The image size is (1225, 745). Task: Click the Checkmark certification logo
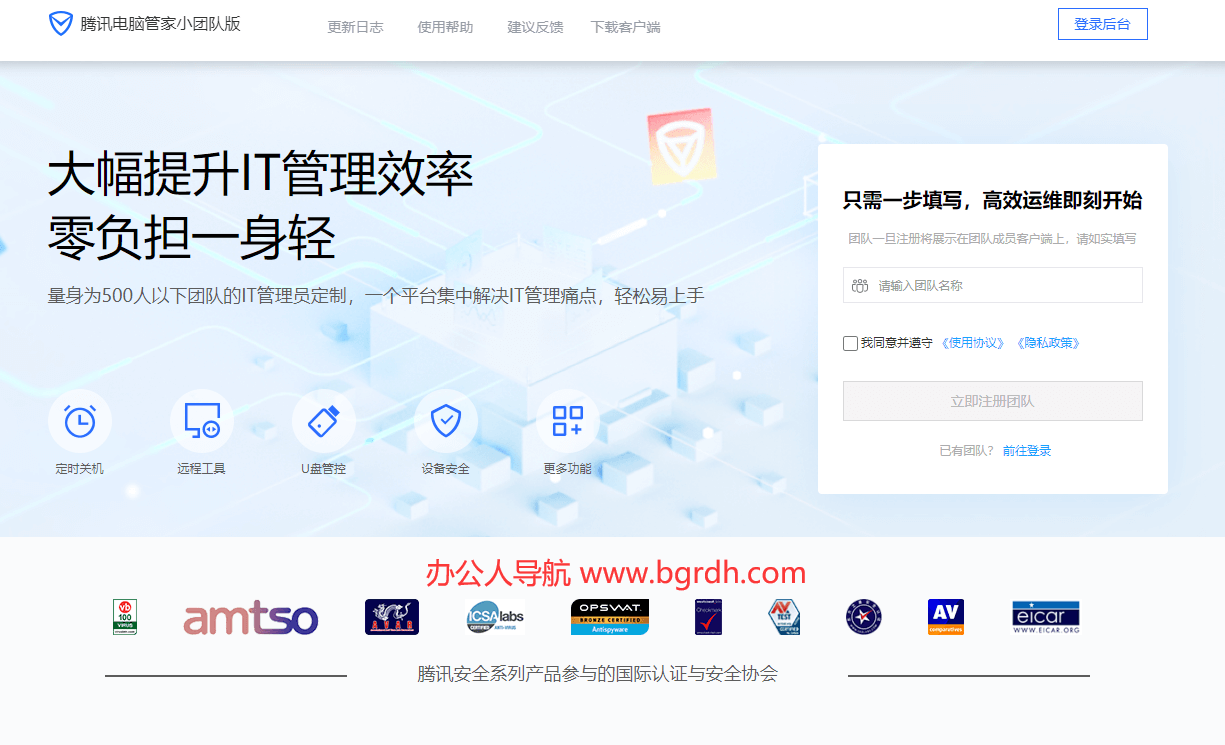tap(709, 617)
